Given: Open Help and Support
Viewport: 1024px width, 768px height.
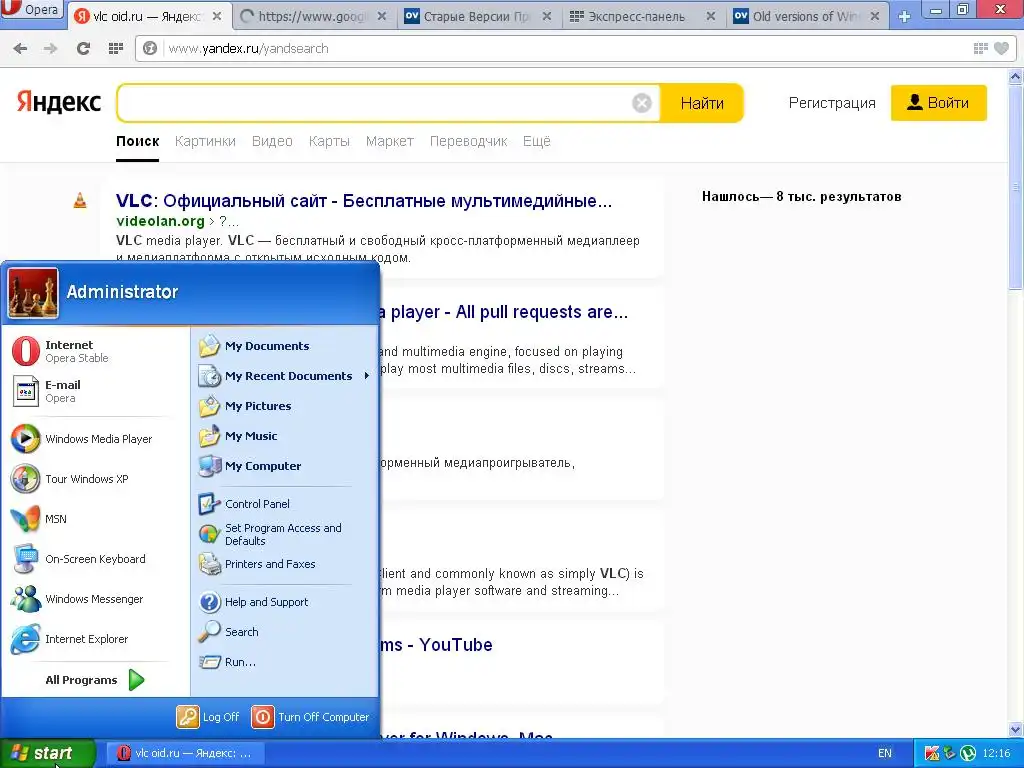Looking at the screenshot, I should click(x=285, y=602).
